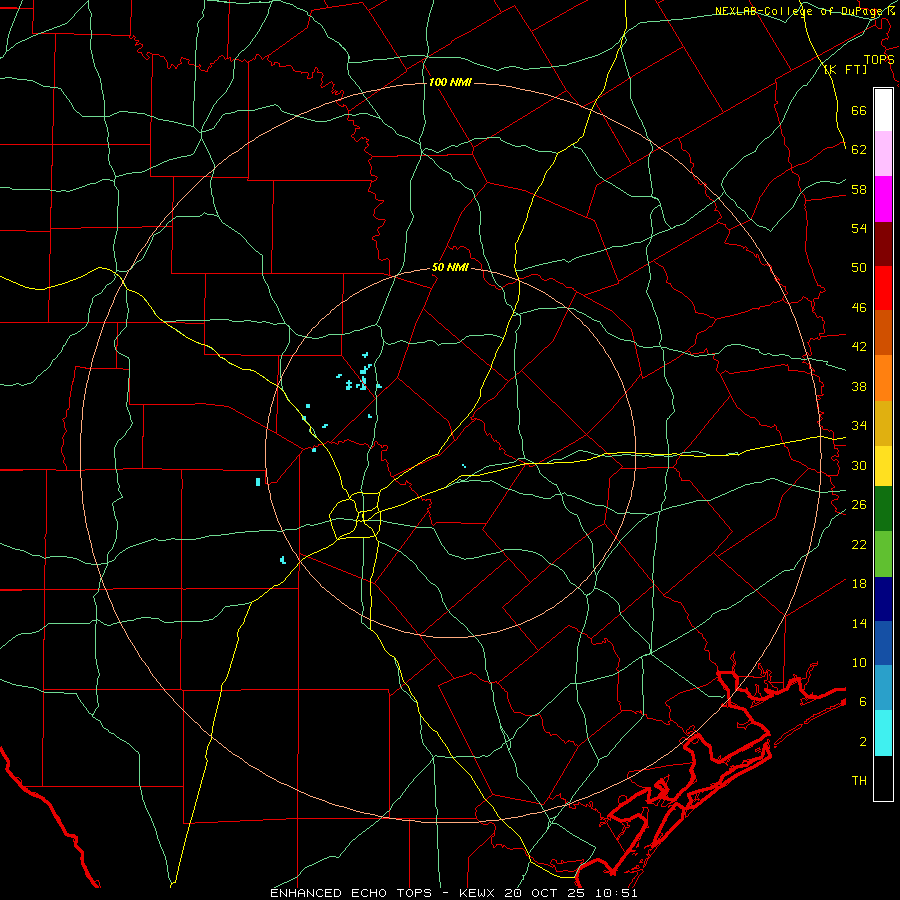
Task: Click the '100 NMI' range ring label
Action: coord(450,82)
